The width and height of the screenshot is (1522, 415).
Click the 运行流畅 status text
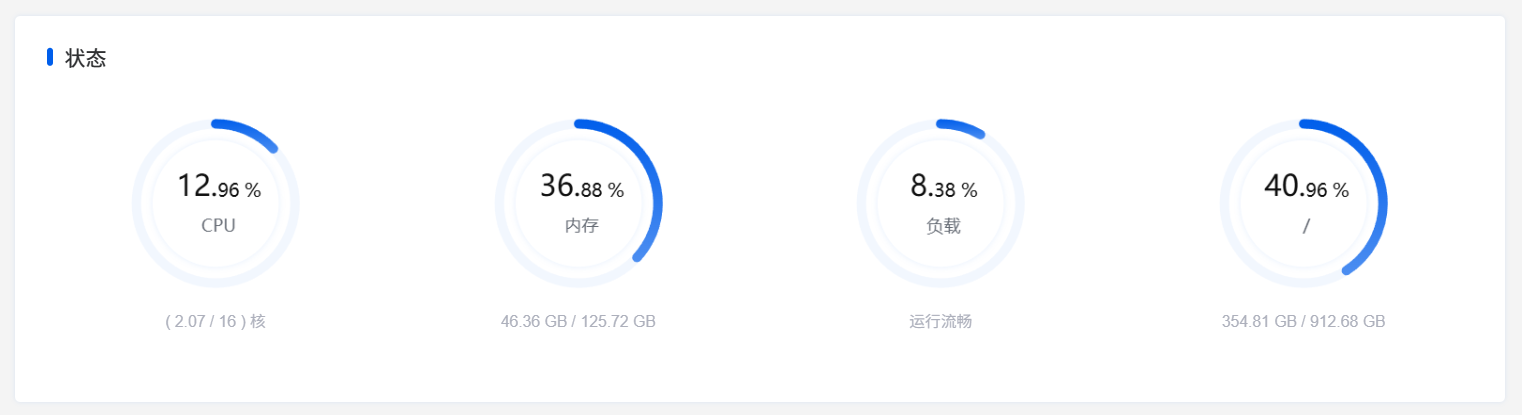click(x=941, y=322)
